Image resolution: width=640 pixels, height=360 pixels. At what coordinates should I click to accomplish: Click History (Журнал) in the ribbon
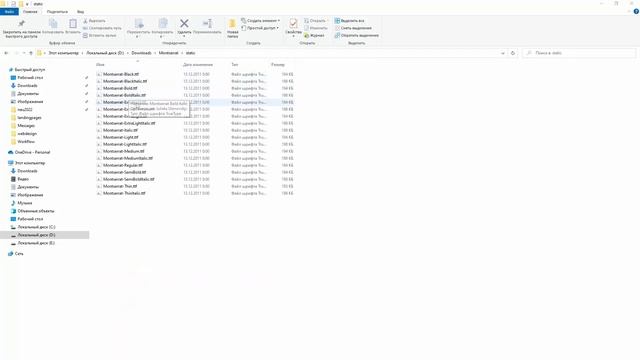pyautogui.click(x=314, y=36)
